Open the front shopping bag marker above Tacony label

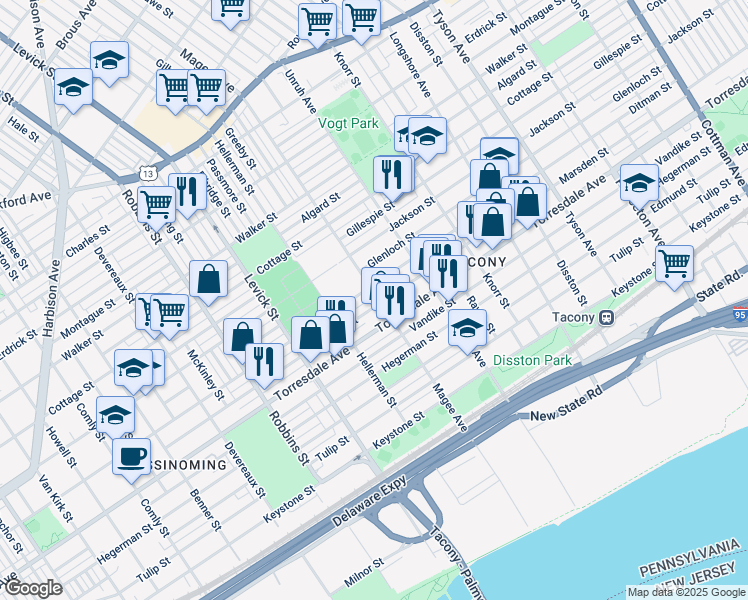492,222
